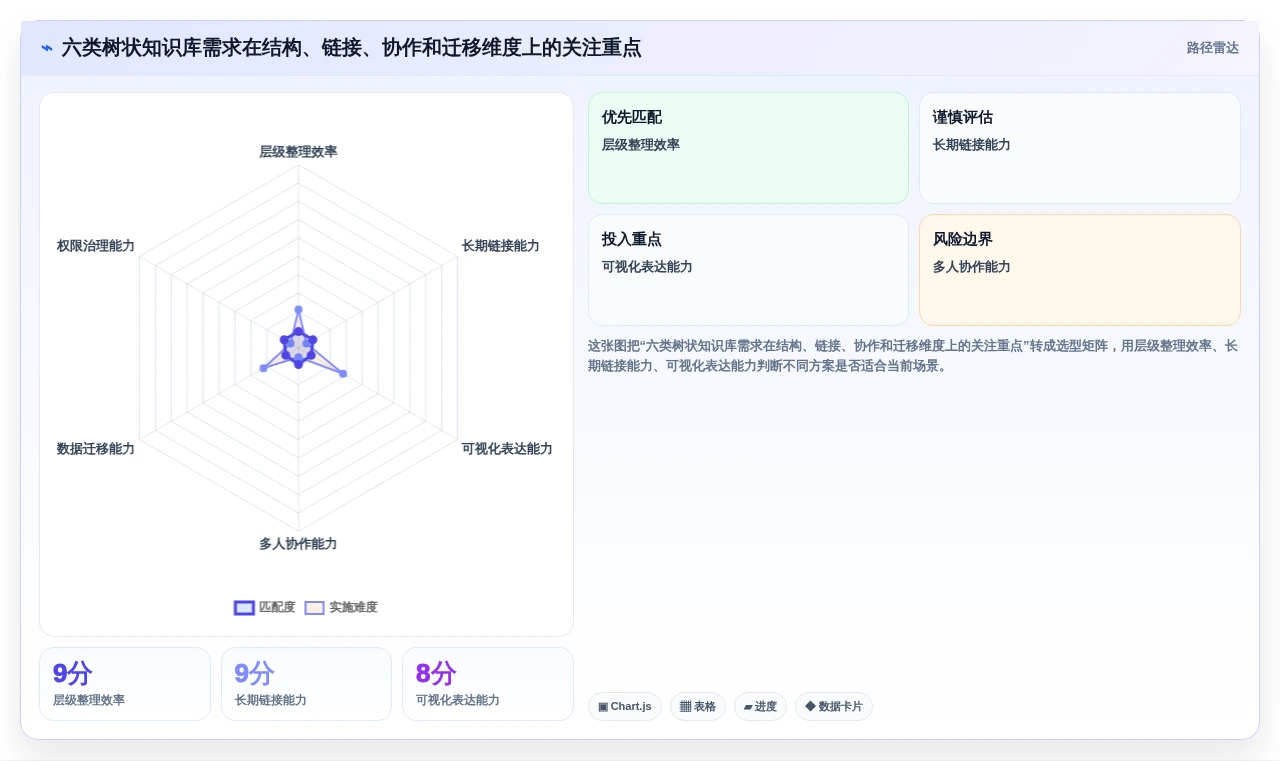Click the radar data point toward 层级整理效率
The image size is (1280, 761).
click(298, 310)
